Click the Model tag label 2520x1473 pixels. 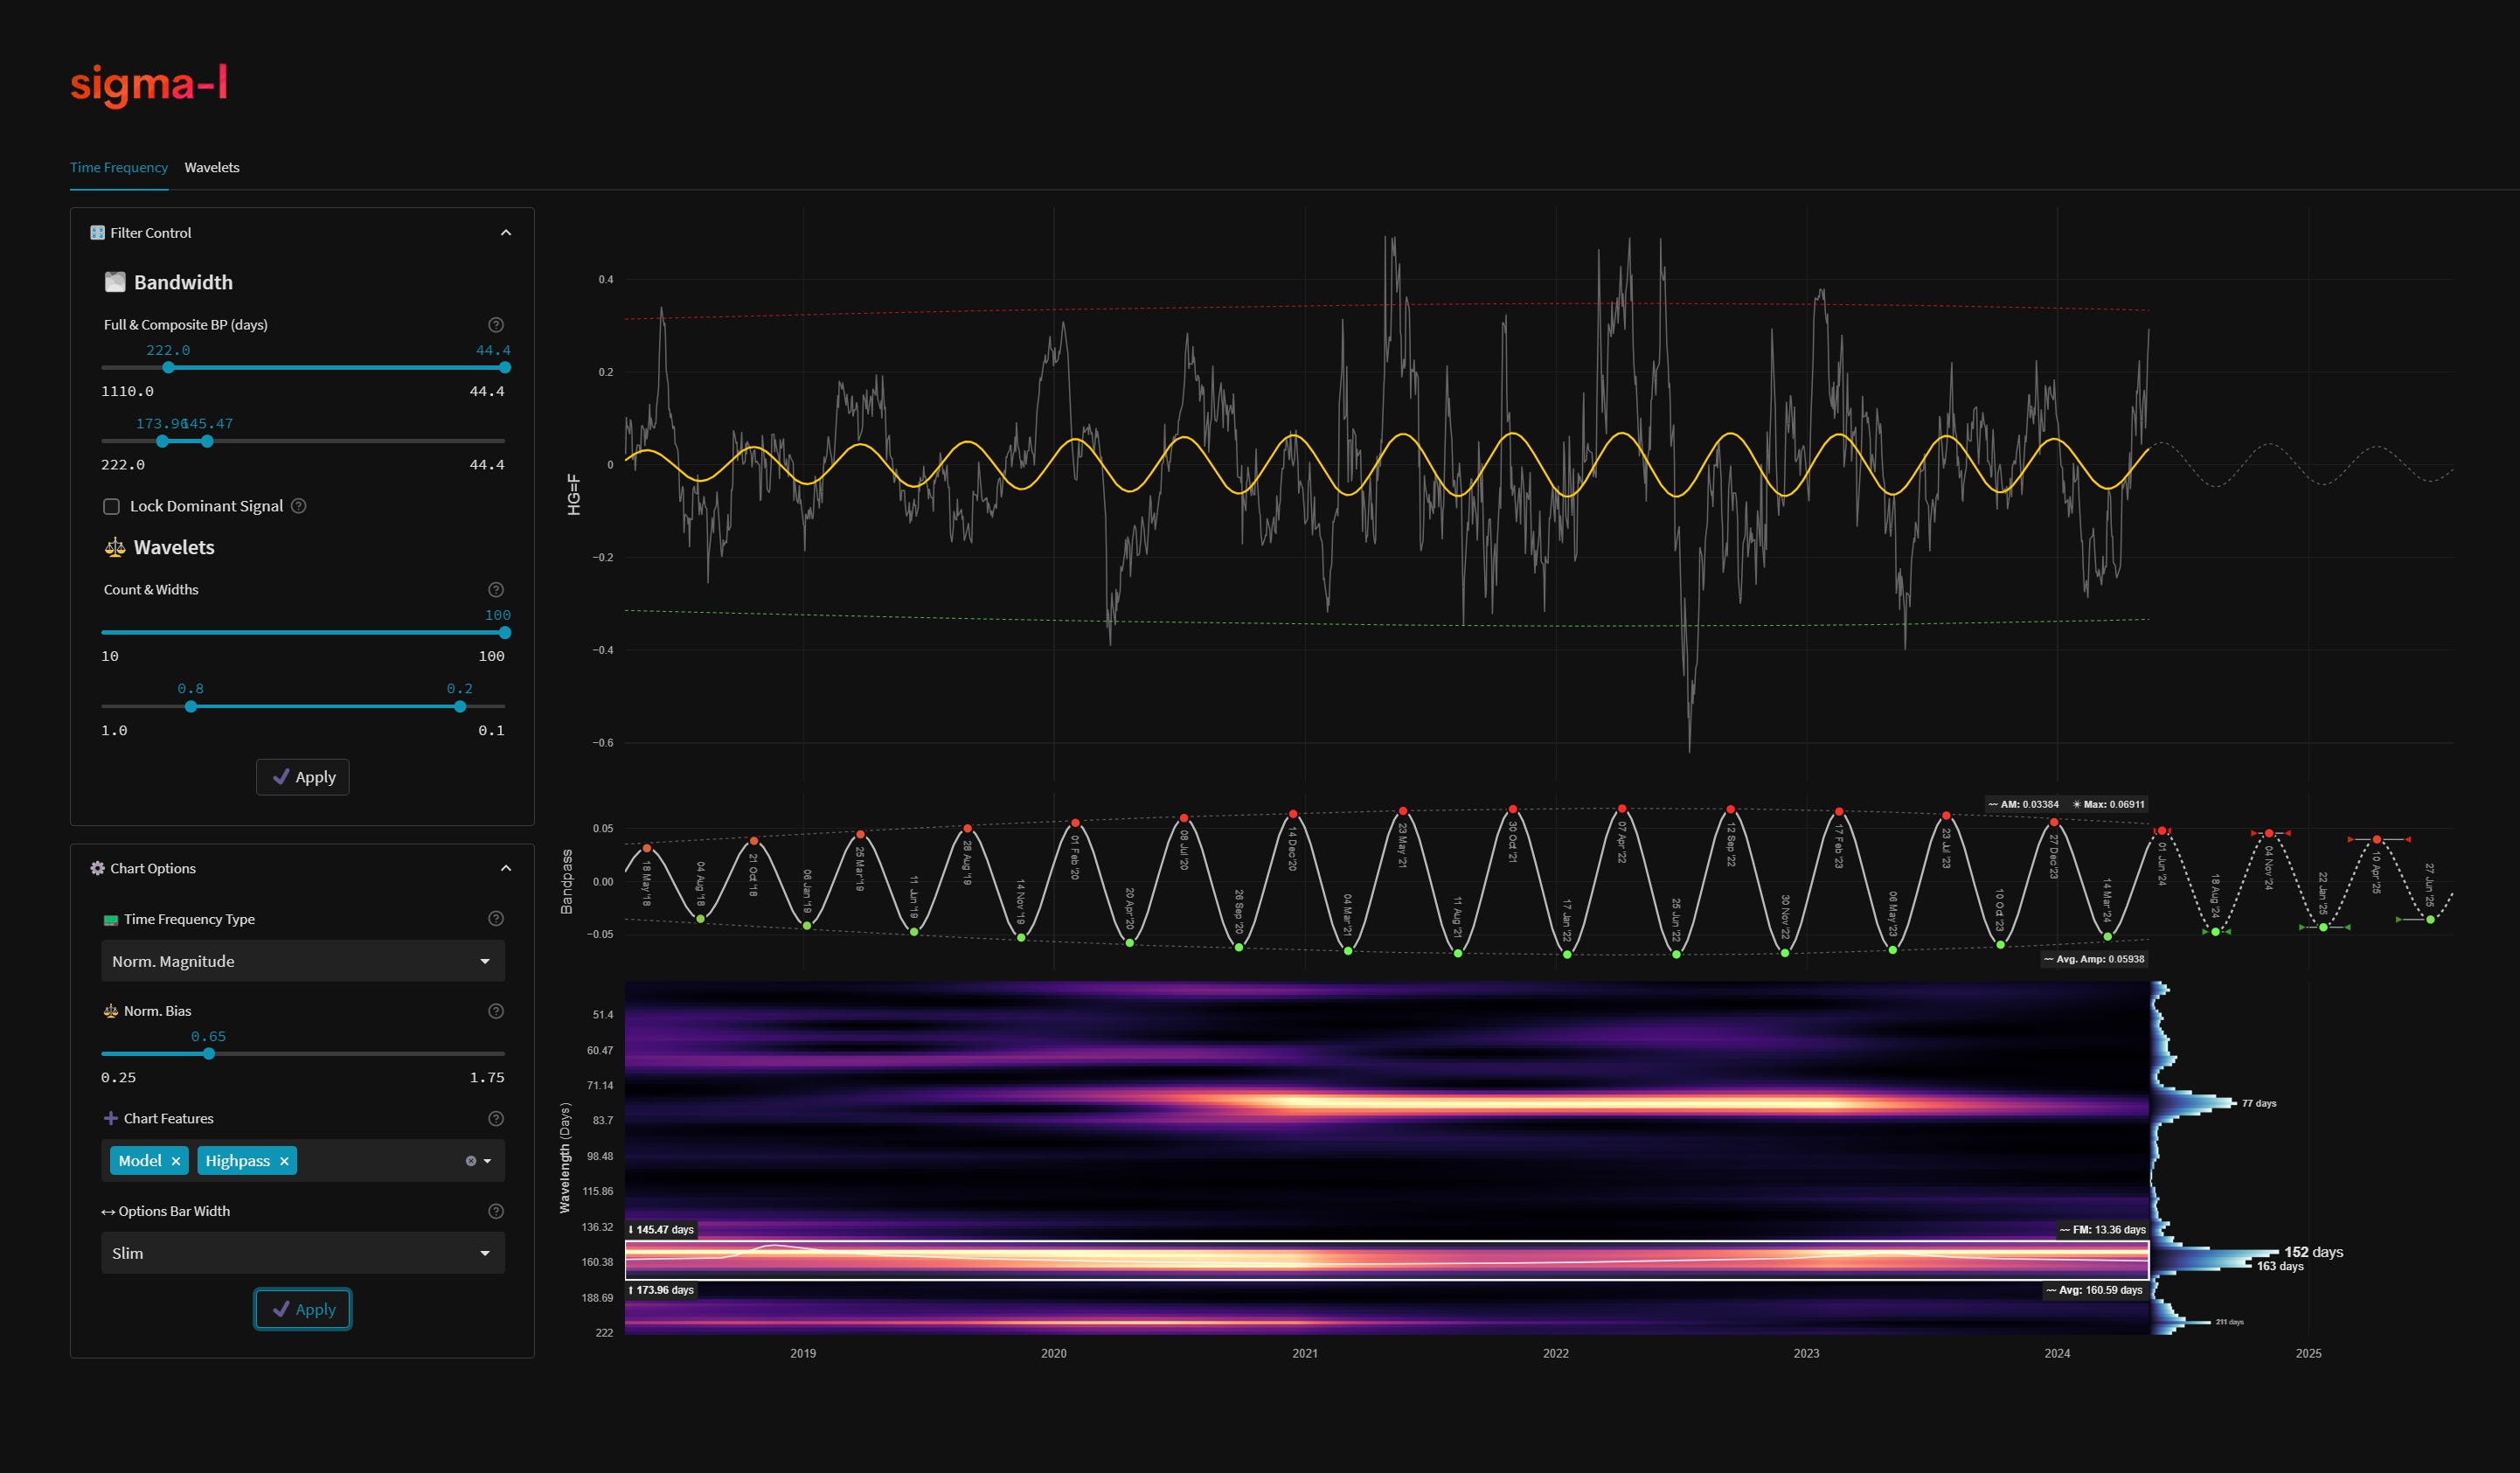click(x=140, y=1161)
